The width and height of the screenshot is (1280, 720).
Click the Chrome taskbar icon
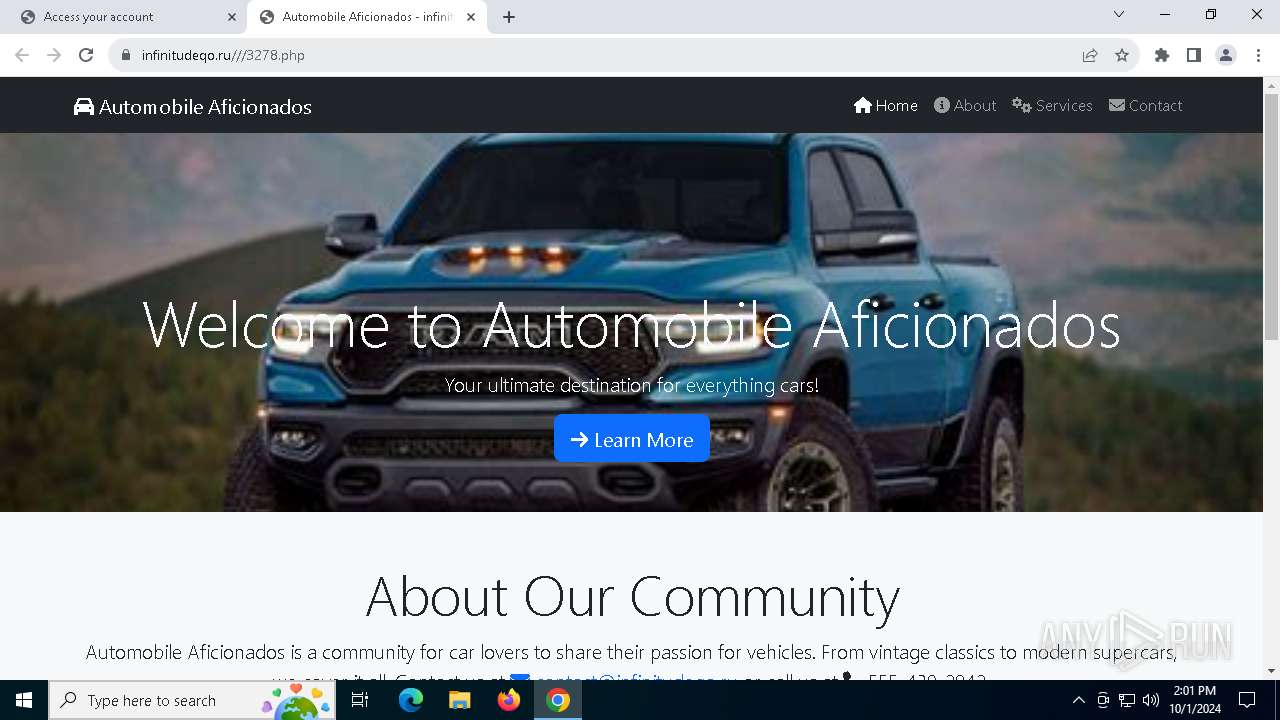558,700
